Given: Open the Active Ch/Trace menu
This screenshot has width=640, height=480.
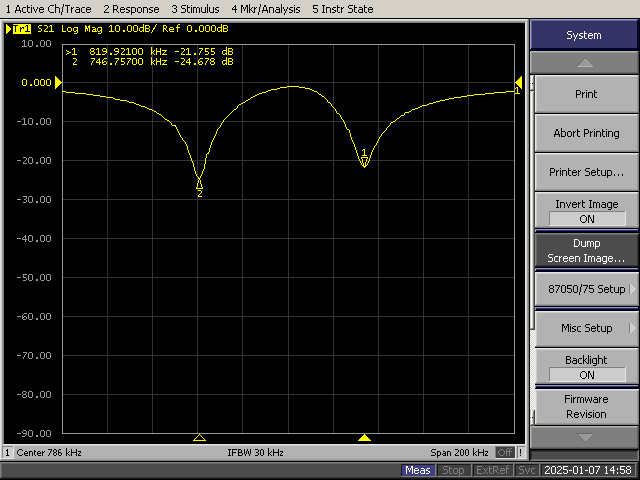Looking at the screenshot, I should 49,9.
